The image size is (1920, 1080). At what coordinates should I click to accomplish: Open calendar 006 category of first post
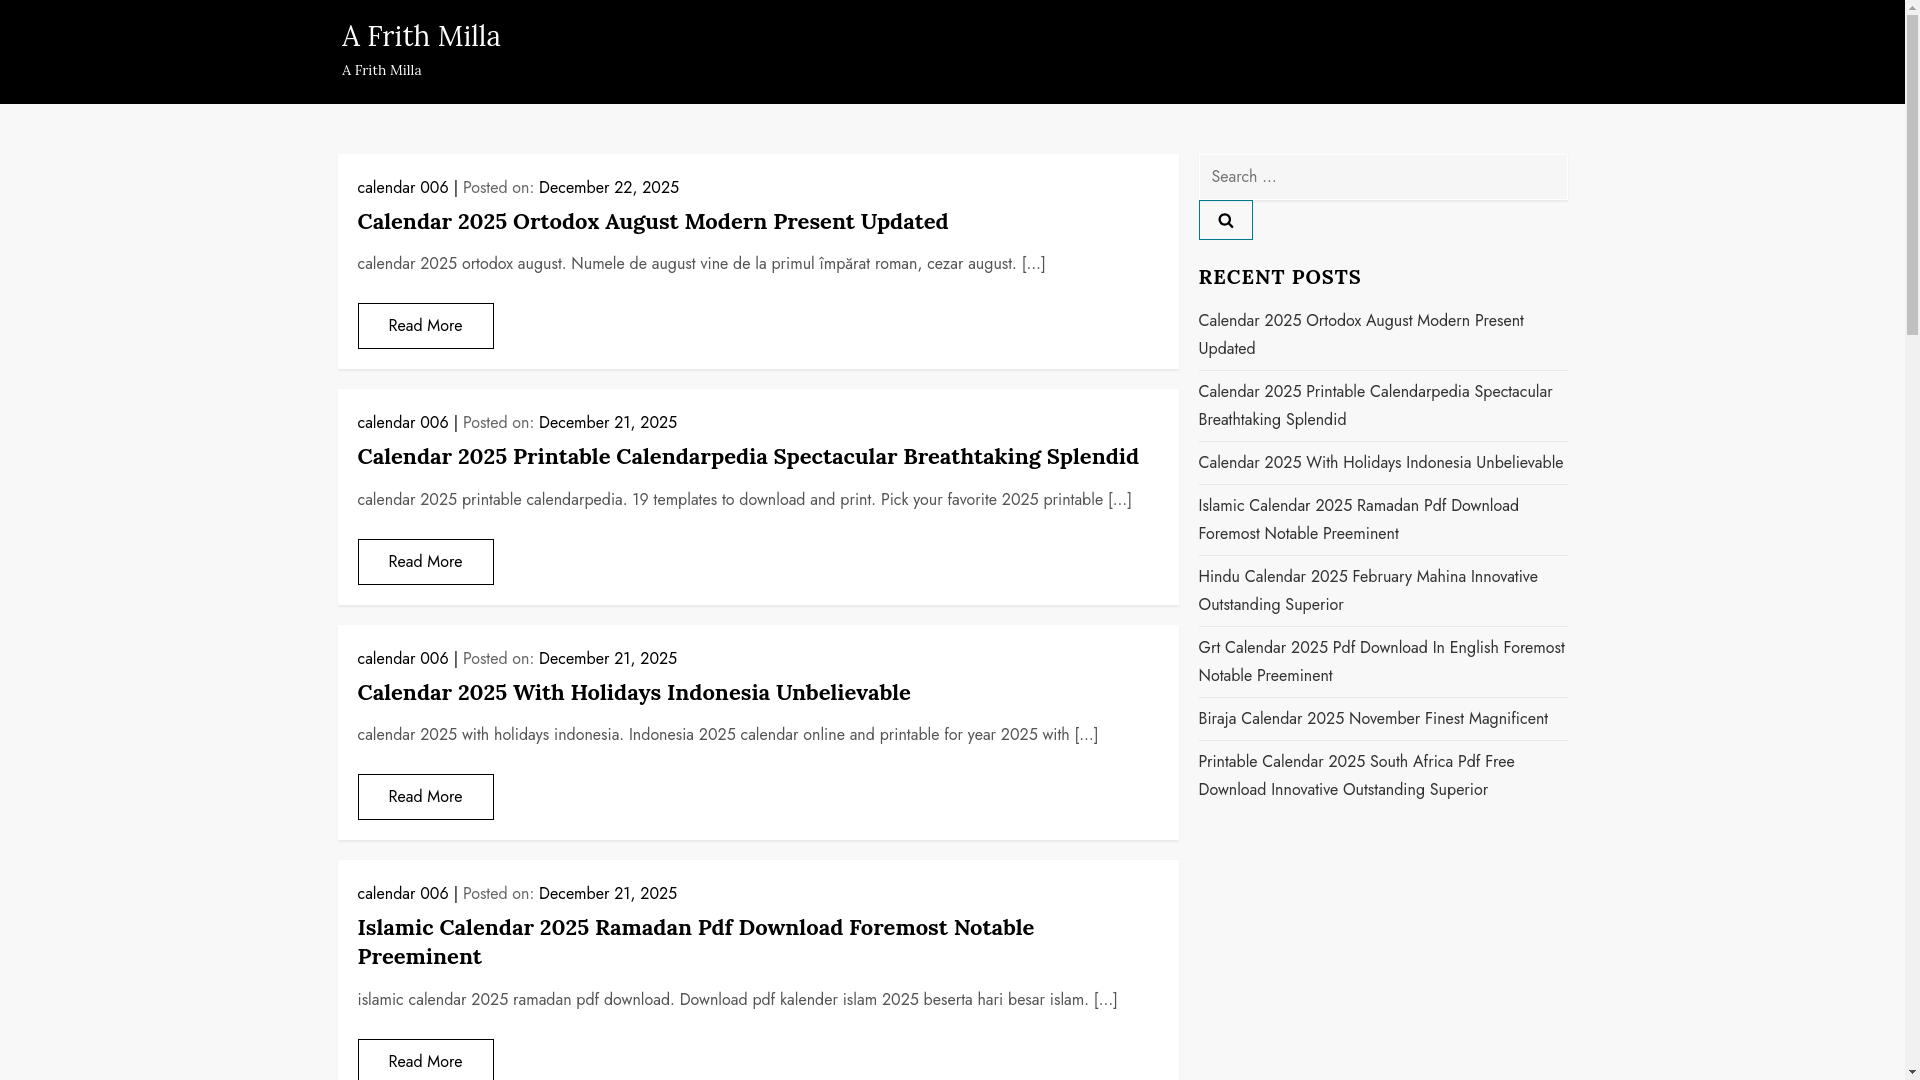click(x=402, y=188)
